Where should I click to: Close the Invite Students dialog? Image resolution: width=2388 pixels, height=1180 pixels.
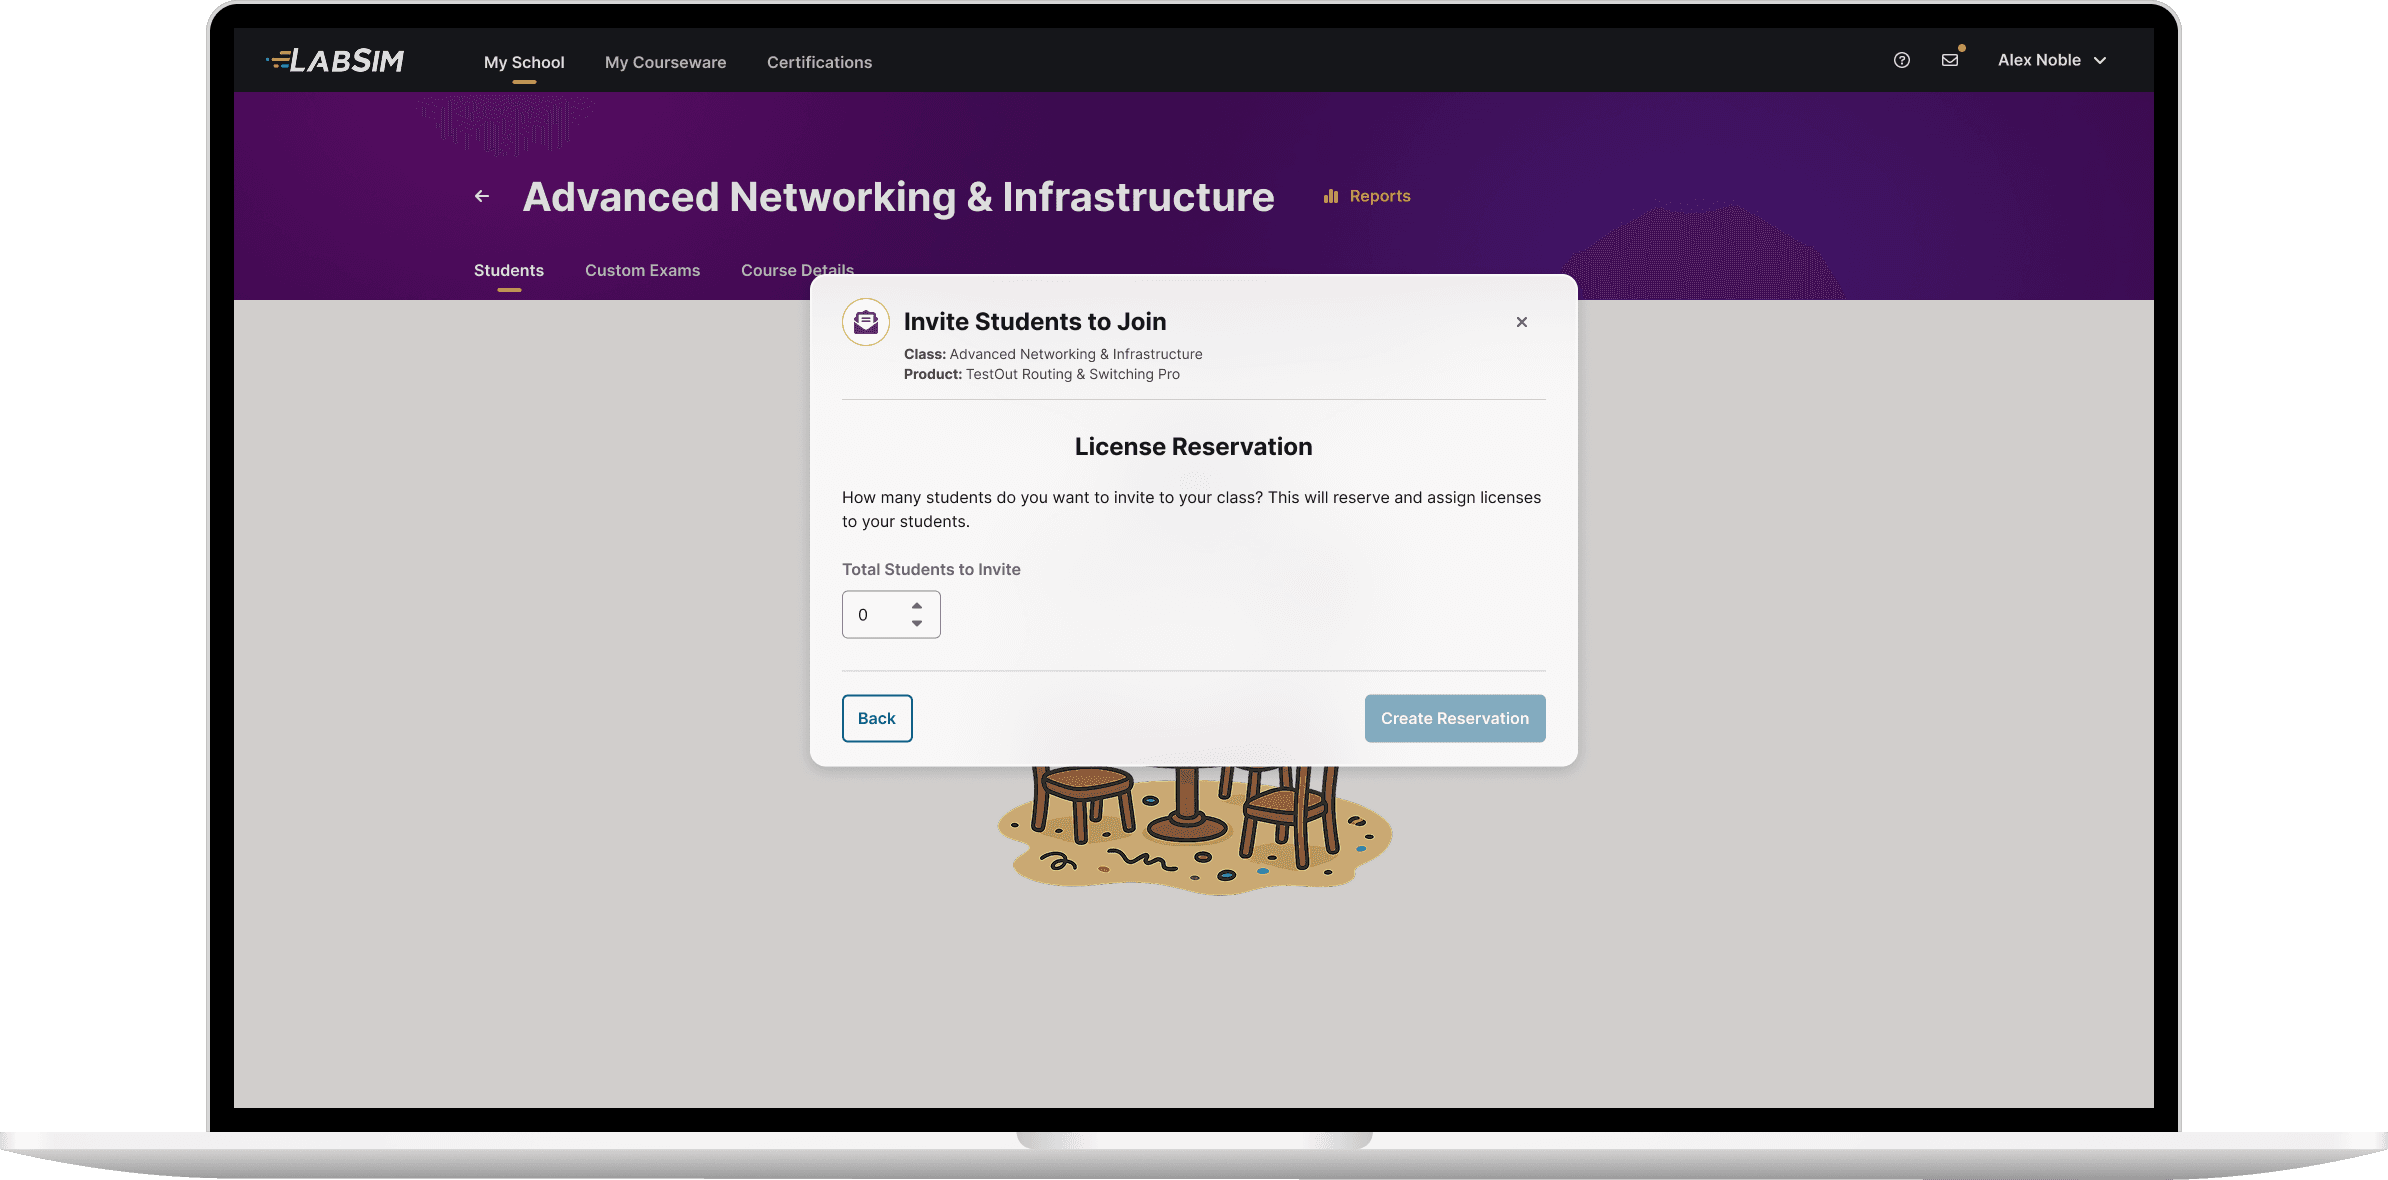point(1521,322)
